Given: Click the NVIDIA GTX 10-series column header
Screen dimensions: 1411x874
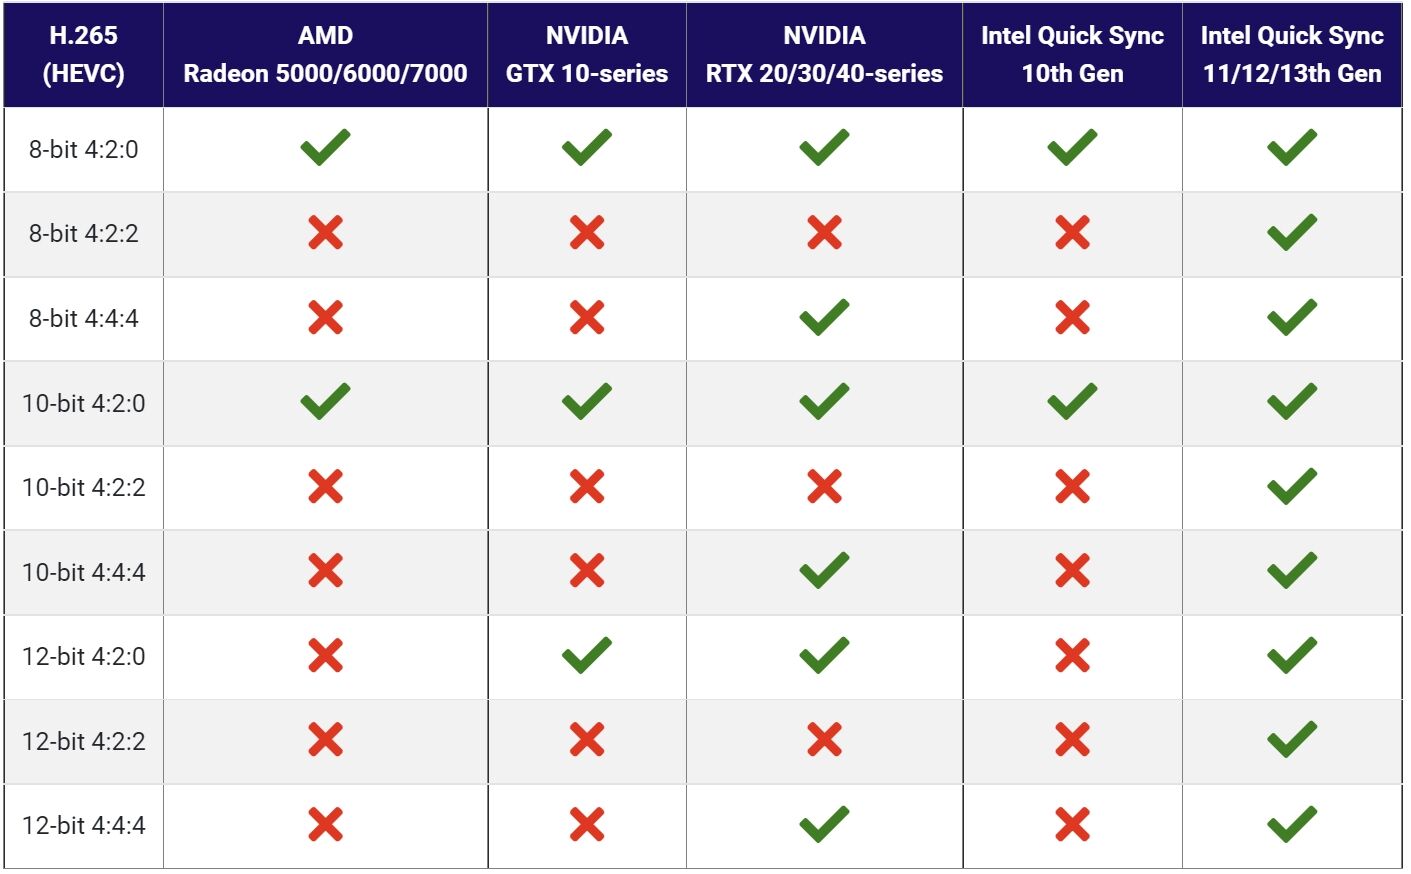Looking at the screenshot, I should point(587,54).
